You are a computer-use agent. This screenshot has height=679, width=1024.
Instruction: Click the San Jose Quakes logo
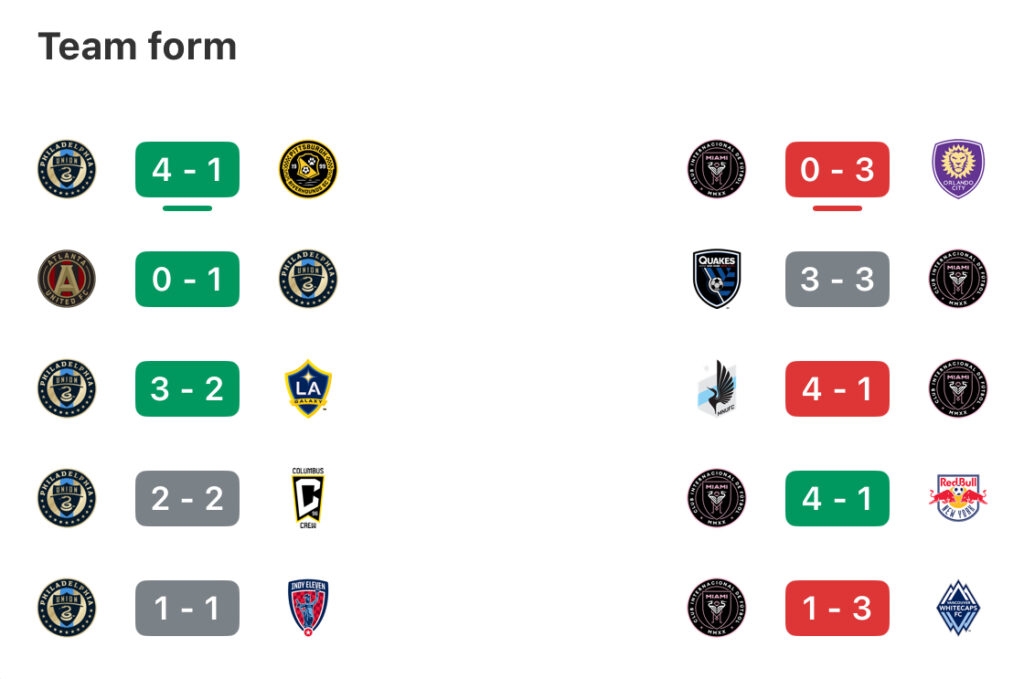pyautogui.click(x=716, y=279)
